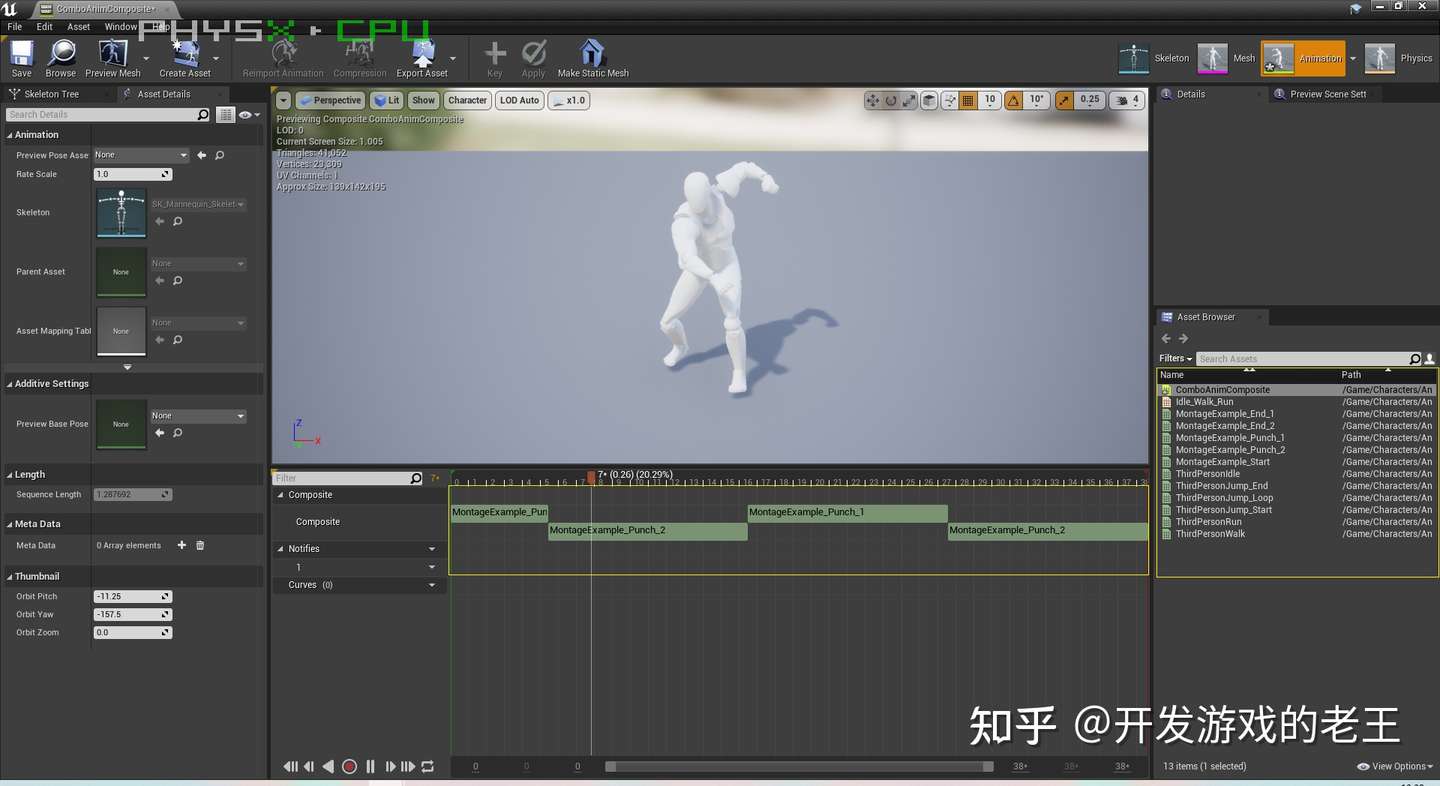Image resolution: width=1440 pixels, height=786 pixels.
Task: Add a Meta Data array element
Action: [x=181, y=545]
